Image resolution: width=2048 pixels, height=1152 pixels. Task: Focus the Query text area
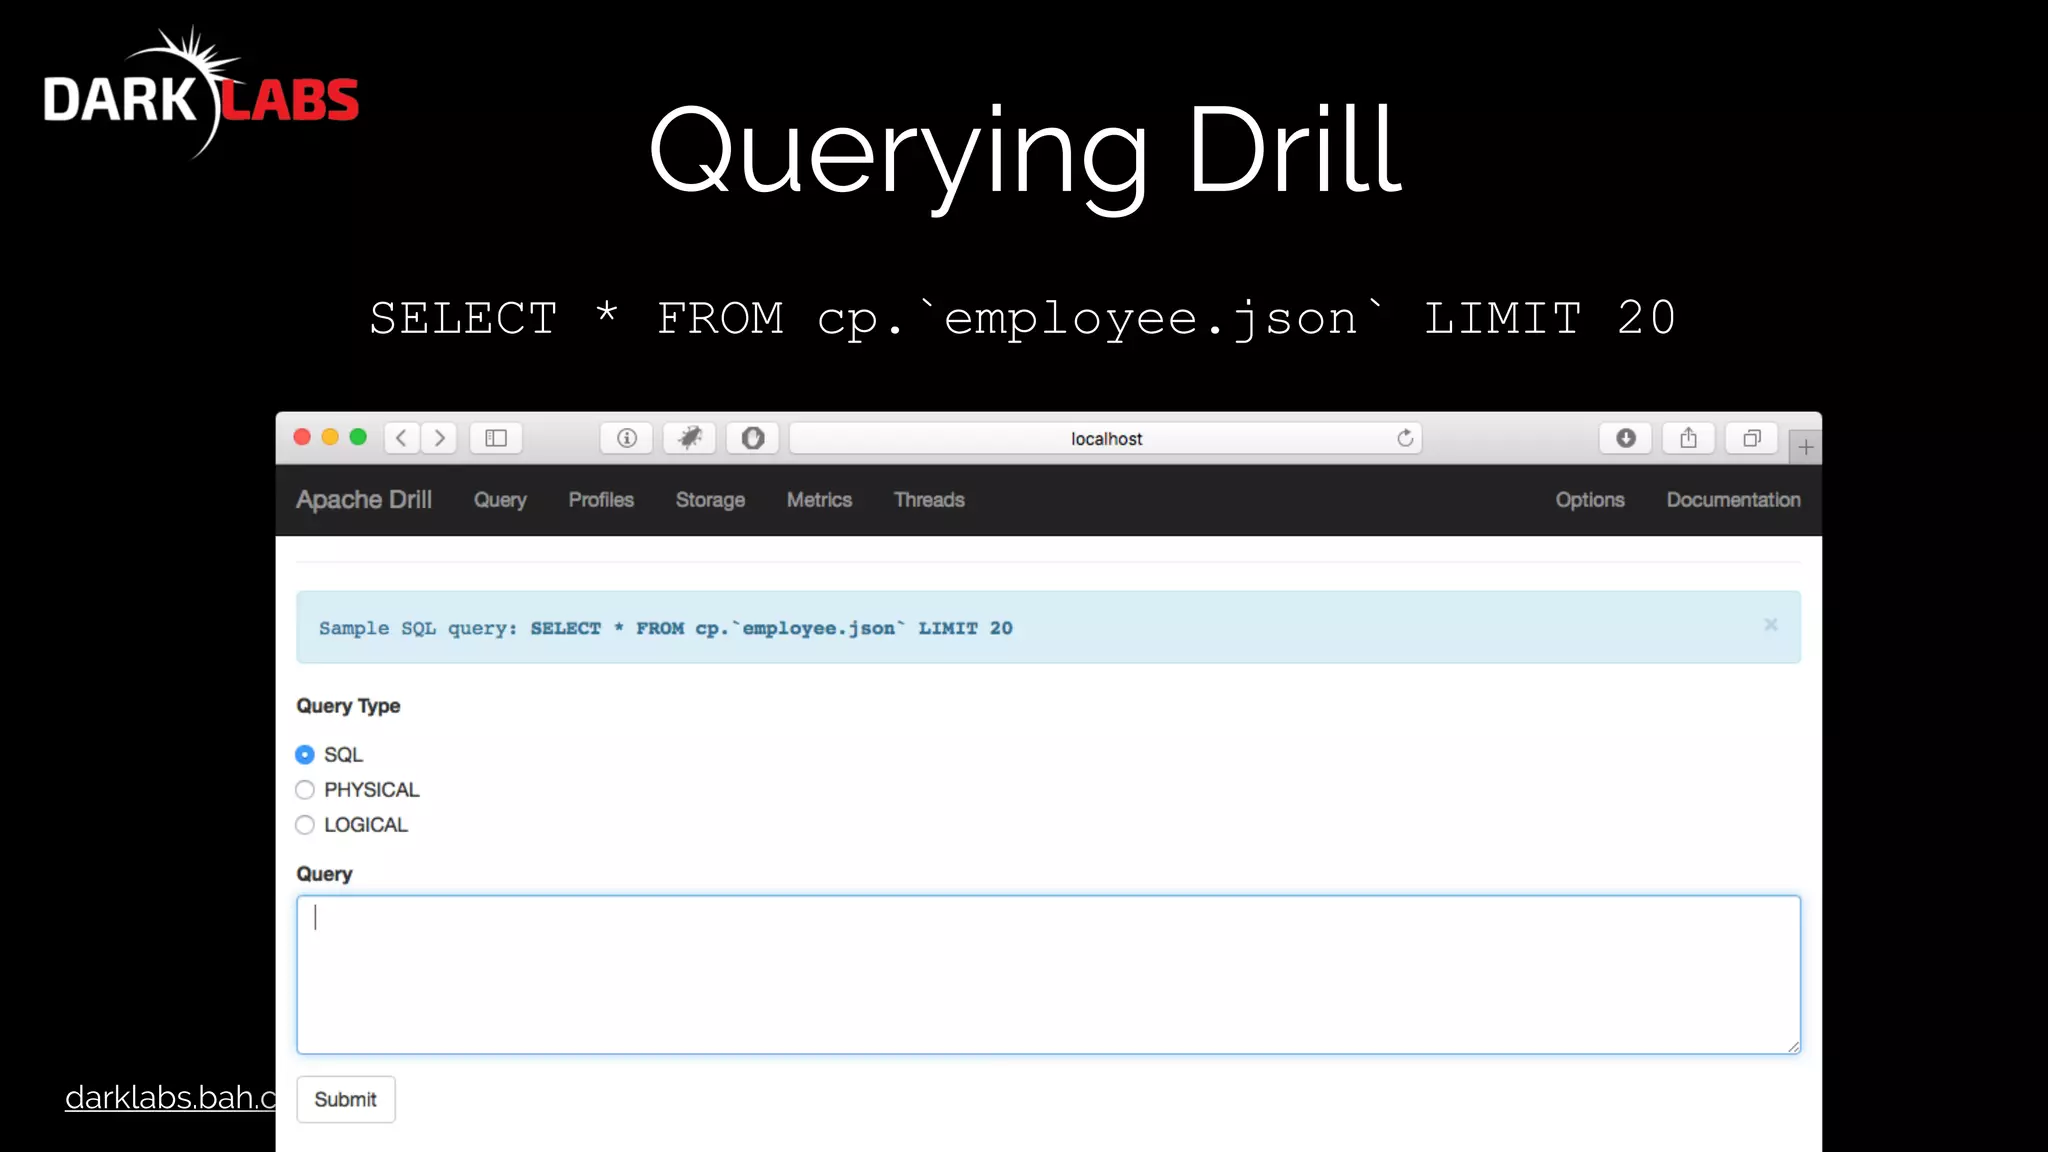tap(1048, 975)
